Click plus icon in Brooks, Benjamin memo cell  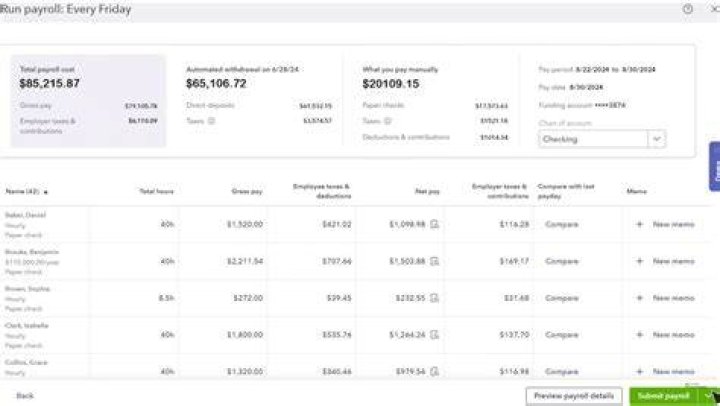pyautogui.click(x=639, y=261)
